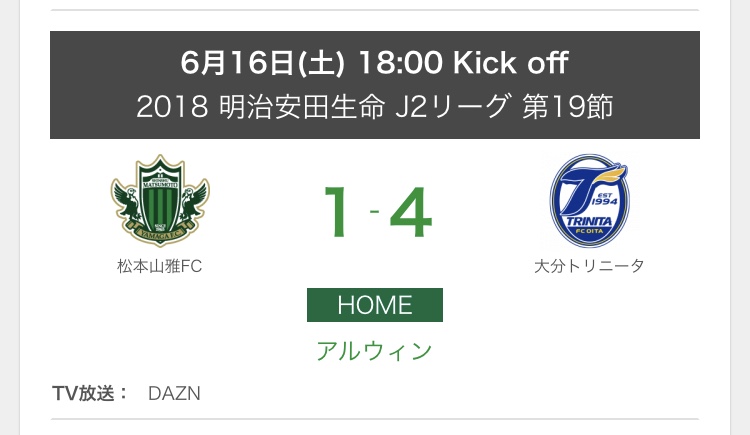Click the dash between the scores
The image size is (750, 435).
374,212
